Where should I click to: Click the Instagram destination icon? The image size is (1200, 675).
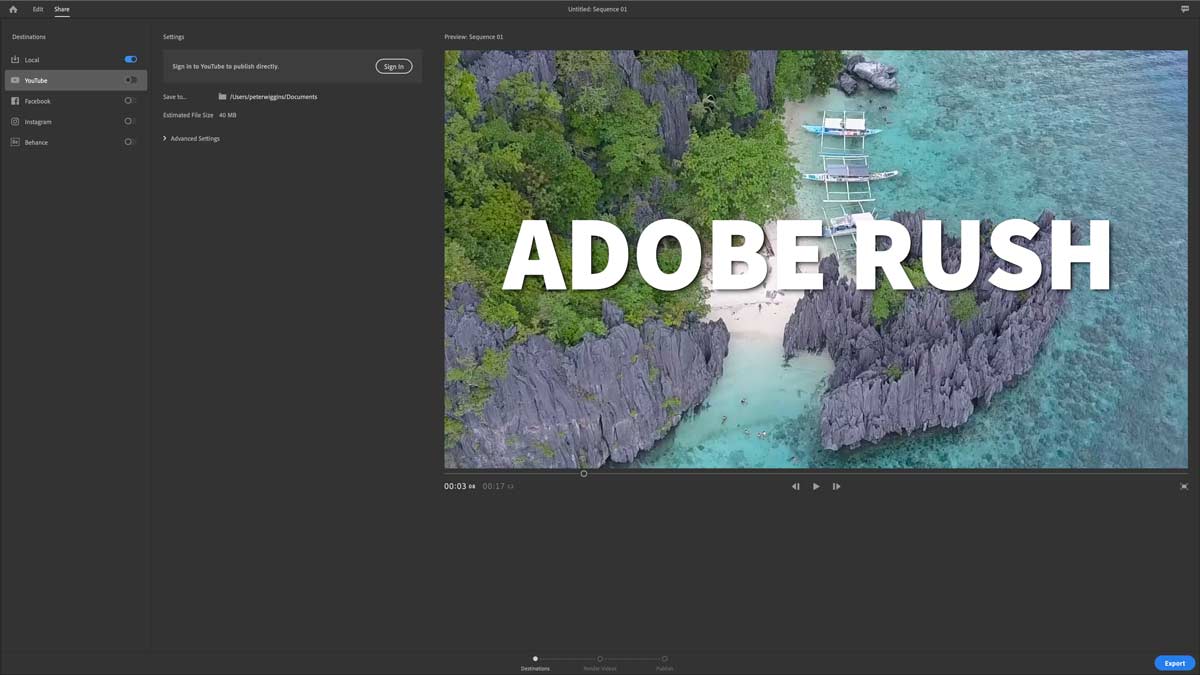point(15,121)
